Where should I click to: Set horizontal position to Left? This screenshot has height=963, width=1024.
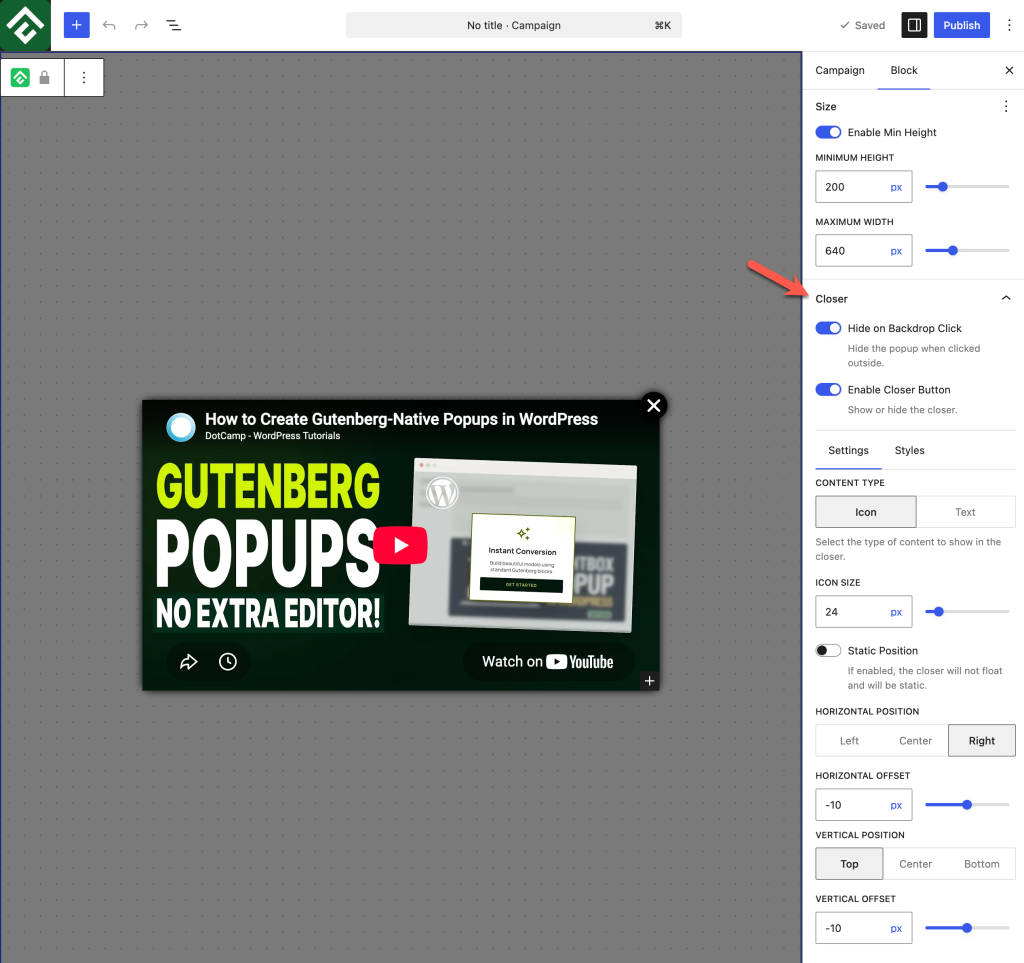pyautogui.click(x=849, y=740)
